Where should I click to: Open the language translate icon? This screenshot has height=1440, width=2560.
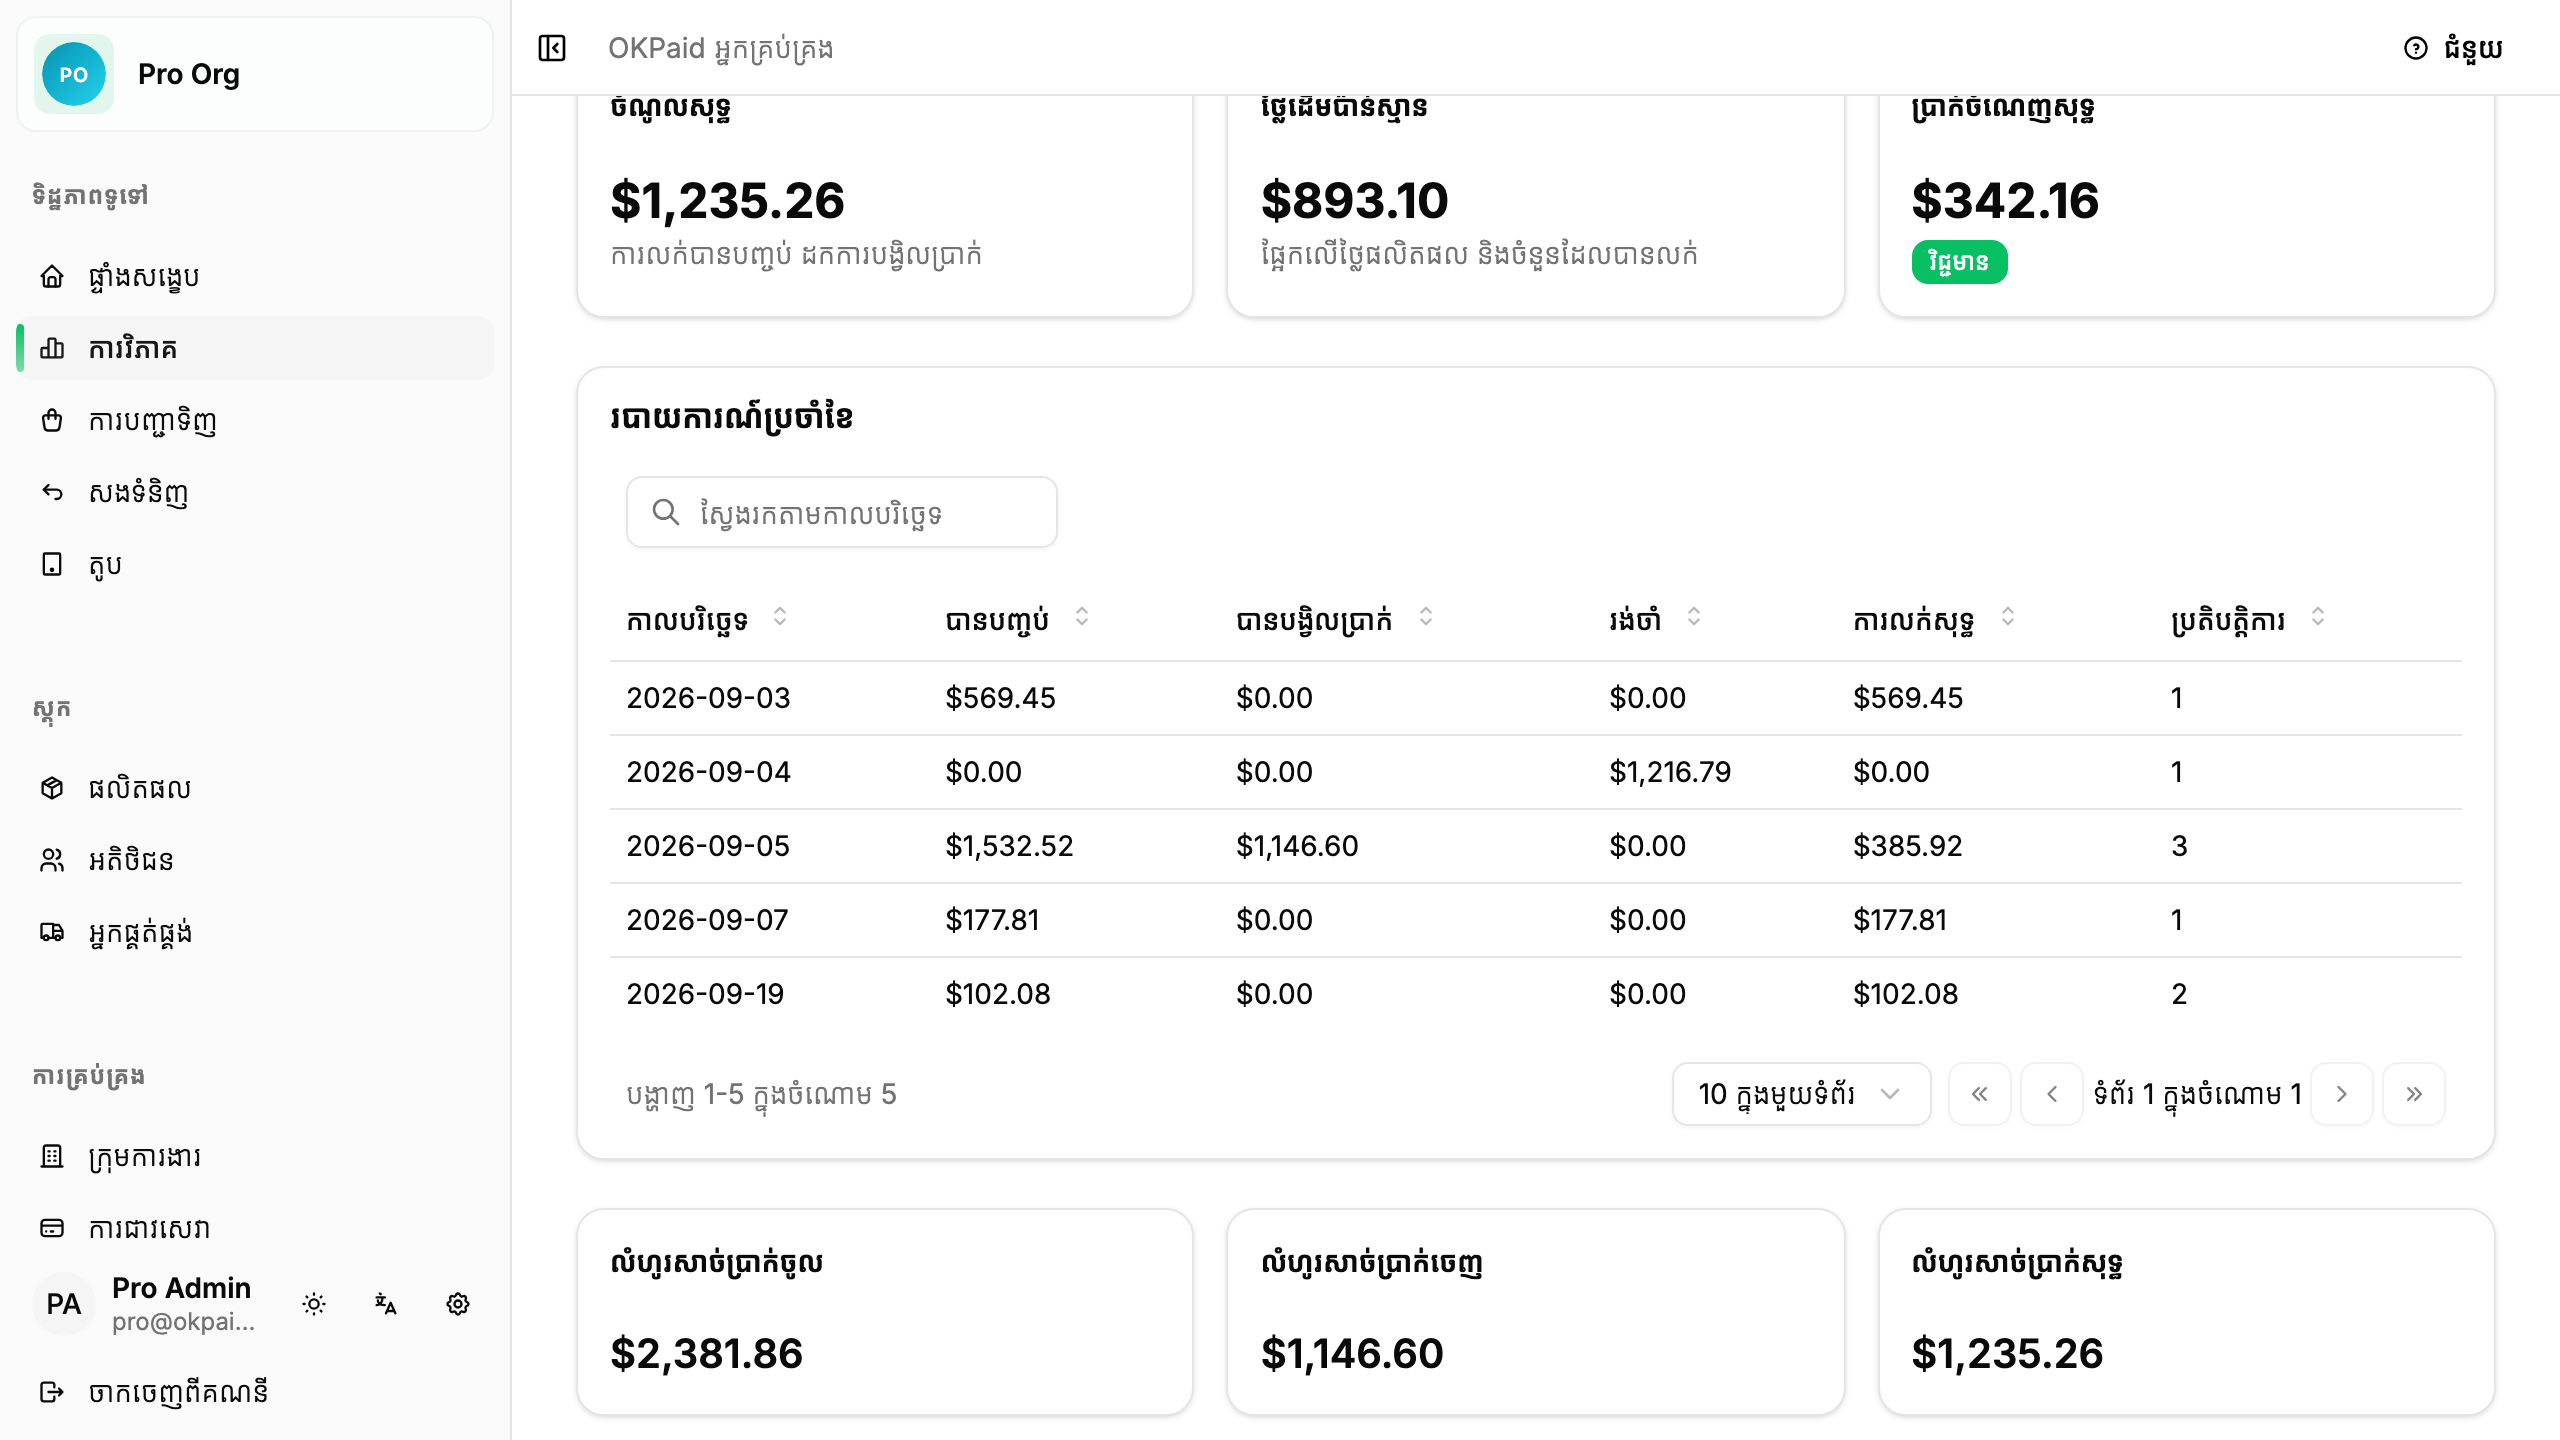(386, 1304)
